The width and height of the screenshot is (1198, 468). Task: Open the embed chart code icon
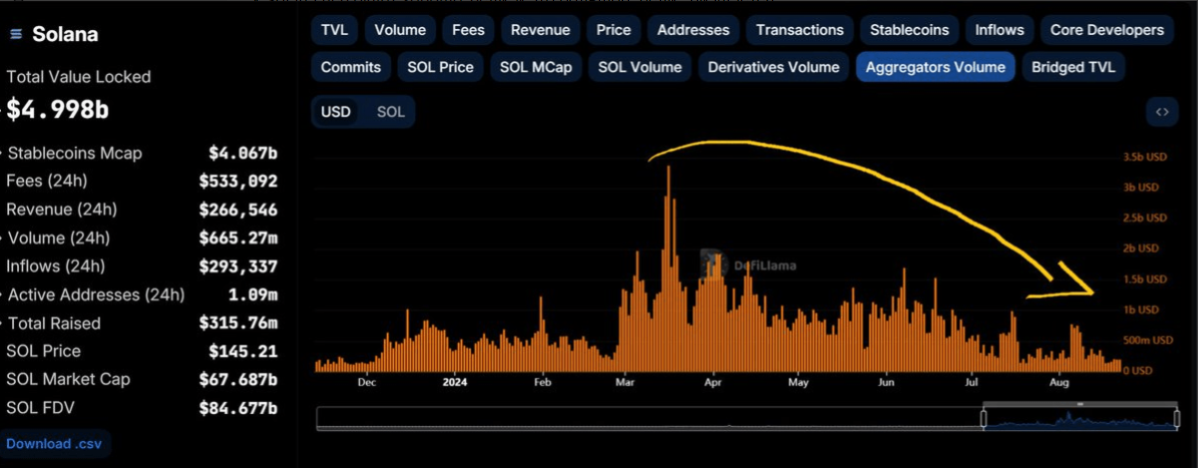[1162, 112]
